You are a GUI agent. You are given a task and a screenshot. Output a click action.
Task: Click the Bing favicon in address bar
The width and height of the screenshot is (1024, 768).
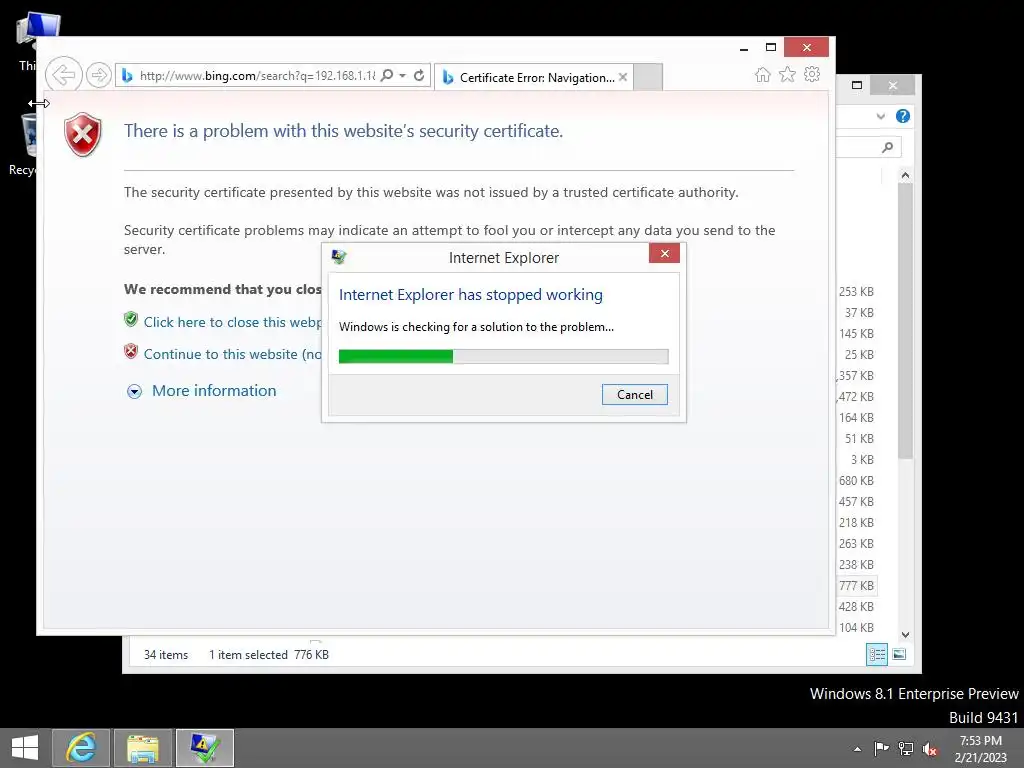(127, 76)
